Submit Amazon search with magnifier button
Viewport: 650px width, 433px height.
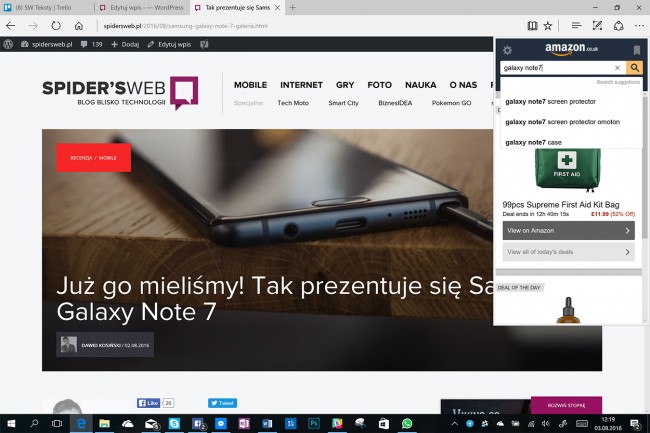634,68
